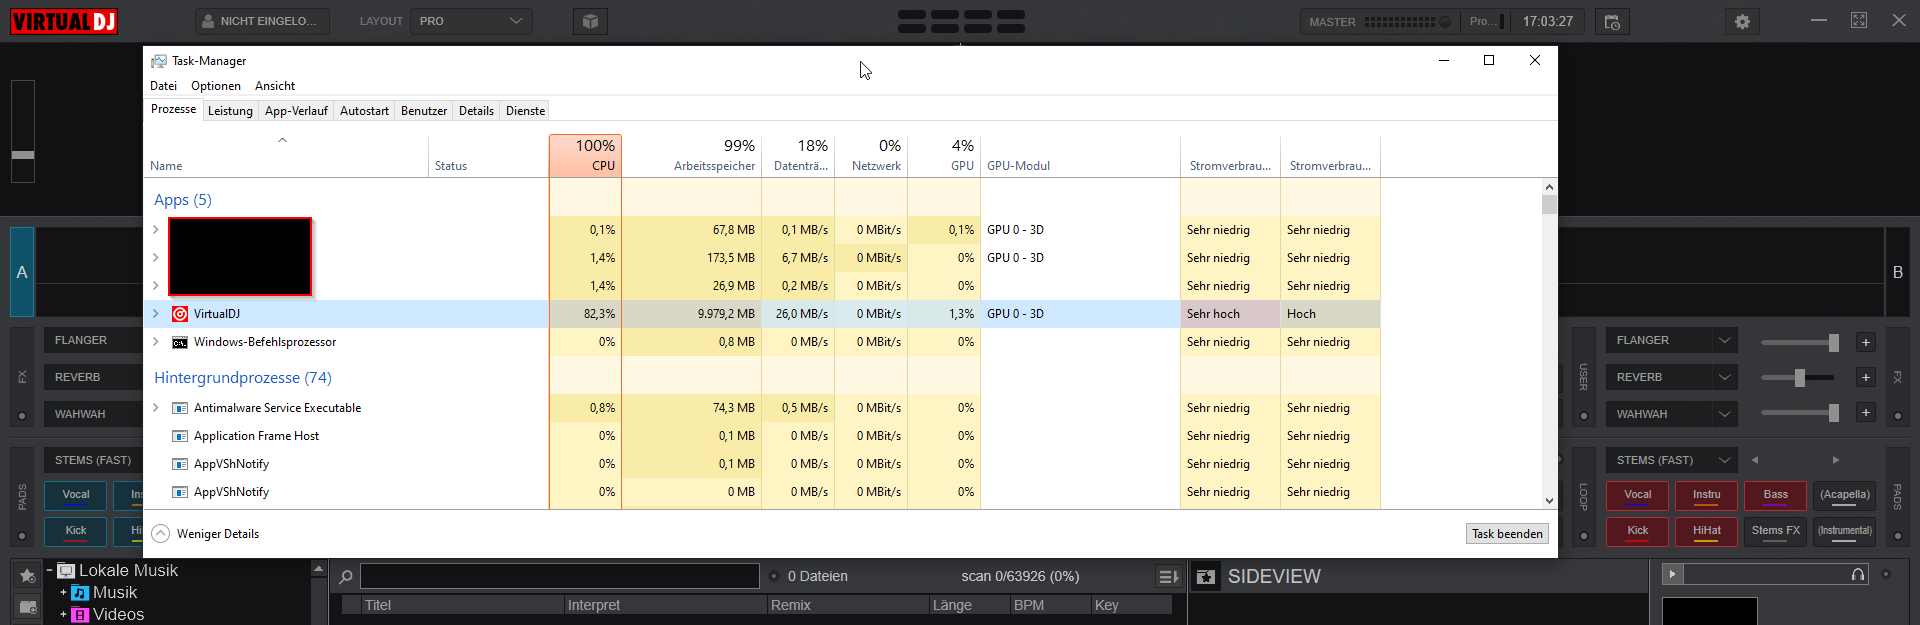Image resolution: width=1920 pixels, height=625 pixels.
Task: Click the 3D cube icon beside the layout selector
Action: coord(591,21)
